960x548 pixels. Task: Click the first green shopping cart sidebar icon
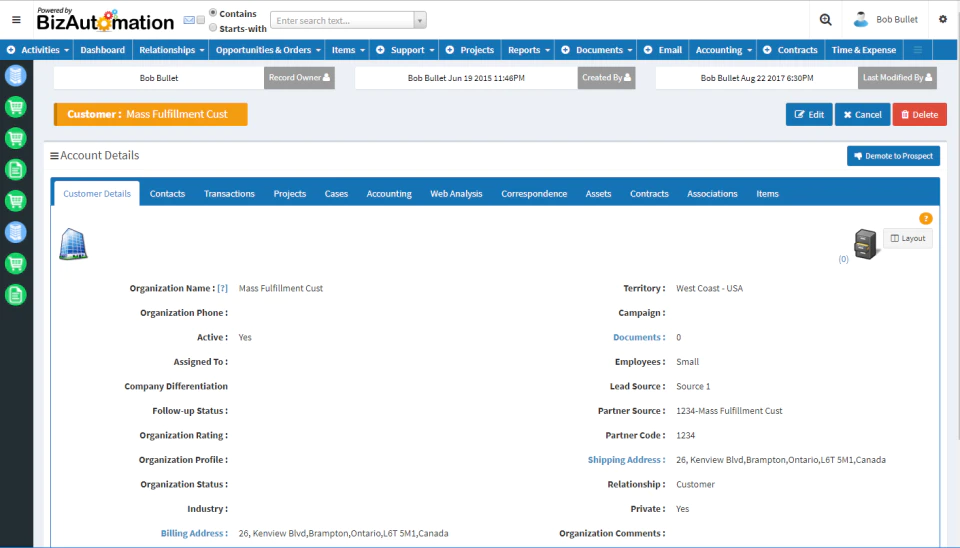(x=15, y=107)
